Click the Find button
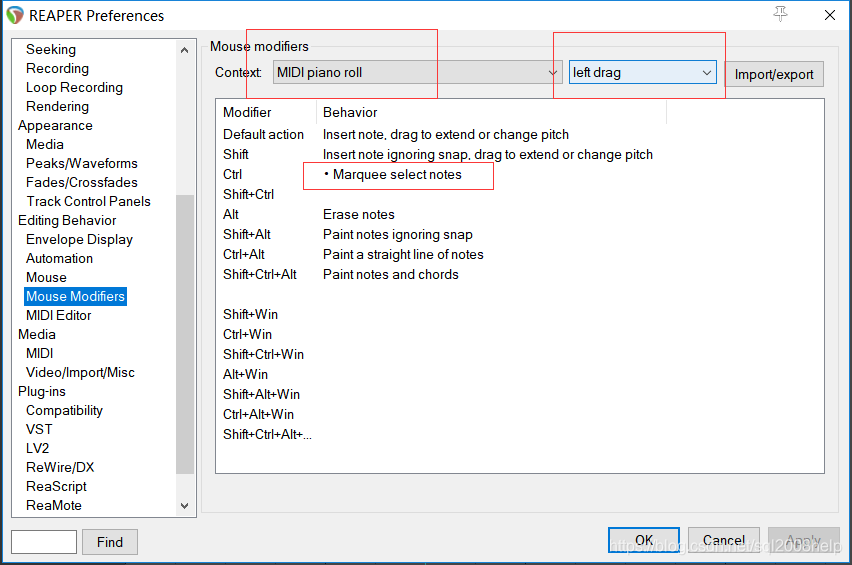 110,542
